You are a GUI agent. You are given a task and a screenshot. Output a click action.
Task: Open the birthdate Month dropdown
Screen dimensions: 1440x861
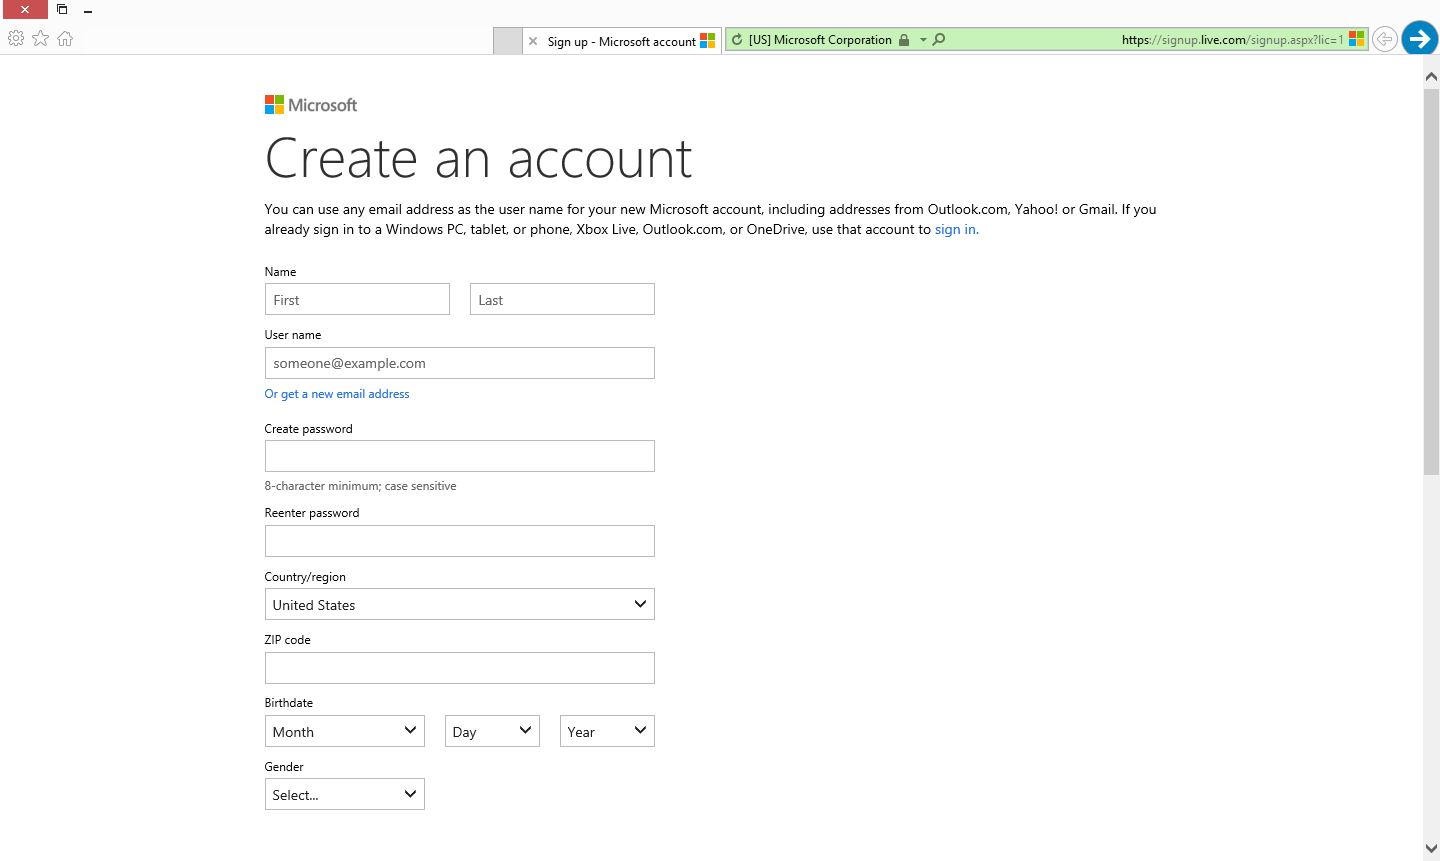345,731
